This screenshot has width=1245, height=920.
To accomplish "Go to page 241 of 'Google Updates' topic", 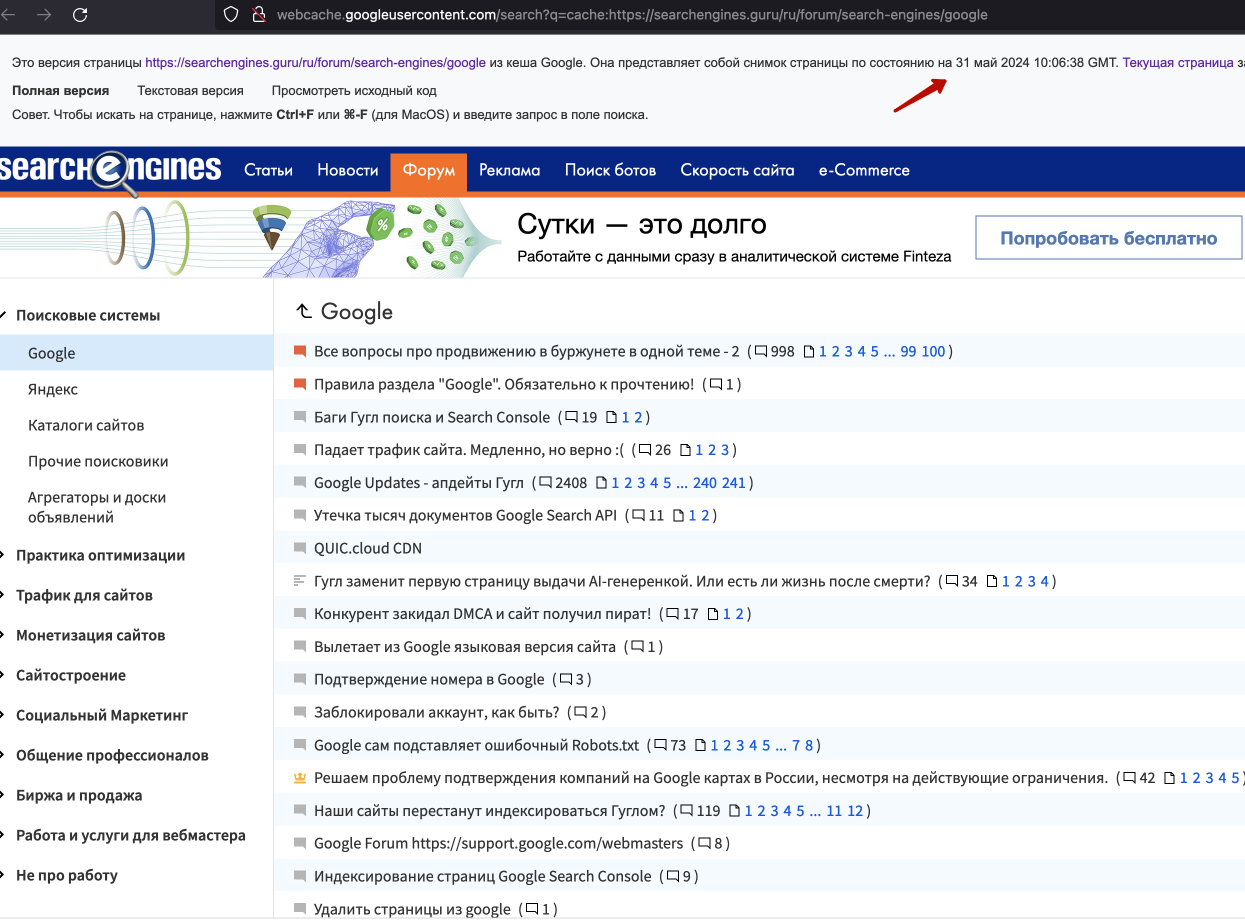I will [x=734, y=483].
